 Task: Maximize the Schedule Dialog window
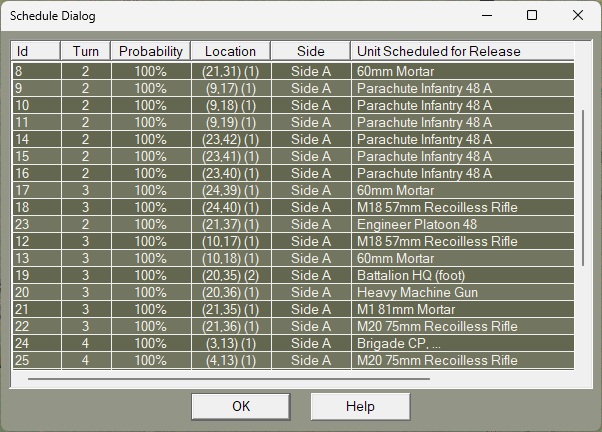coord(532,15)
